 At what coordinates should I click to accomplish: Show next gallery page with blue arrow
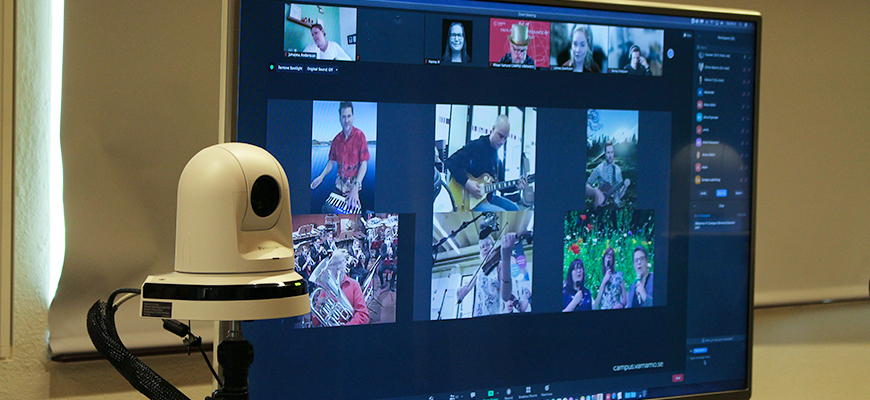[670, 53]
